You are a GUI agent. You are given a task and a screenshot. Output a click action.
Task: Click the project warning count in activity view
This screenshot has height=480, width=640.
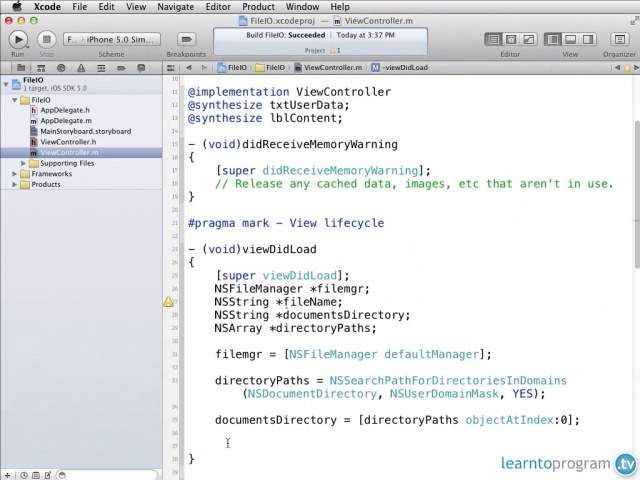click(x=335, y=51)
